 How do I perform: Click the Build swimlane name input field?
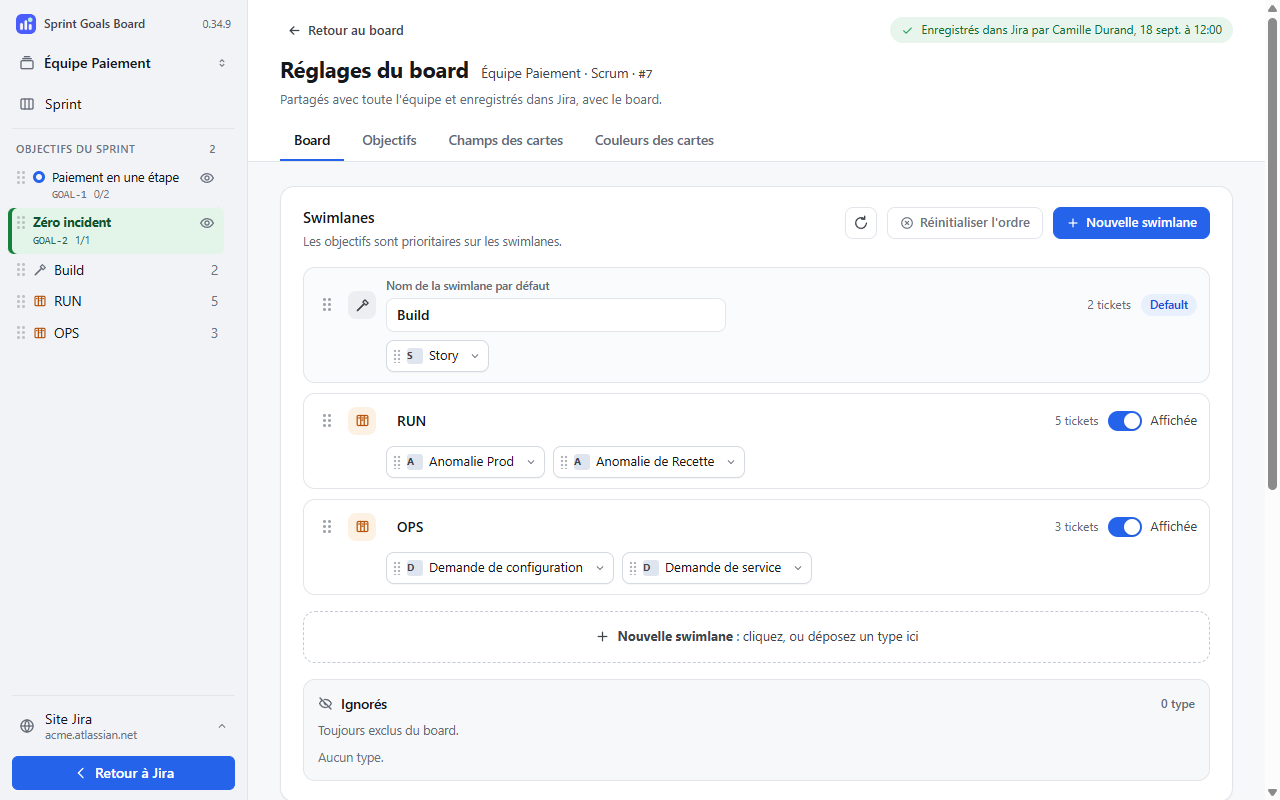tap(556, 315)
